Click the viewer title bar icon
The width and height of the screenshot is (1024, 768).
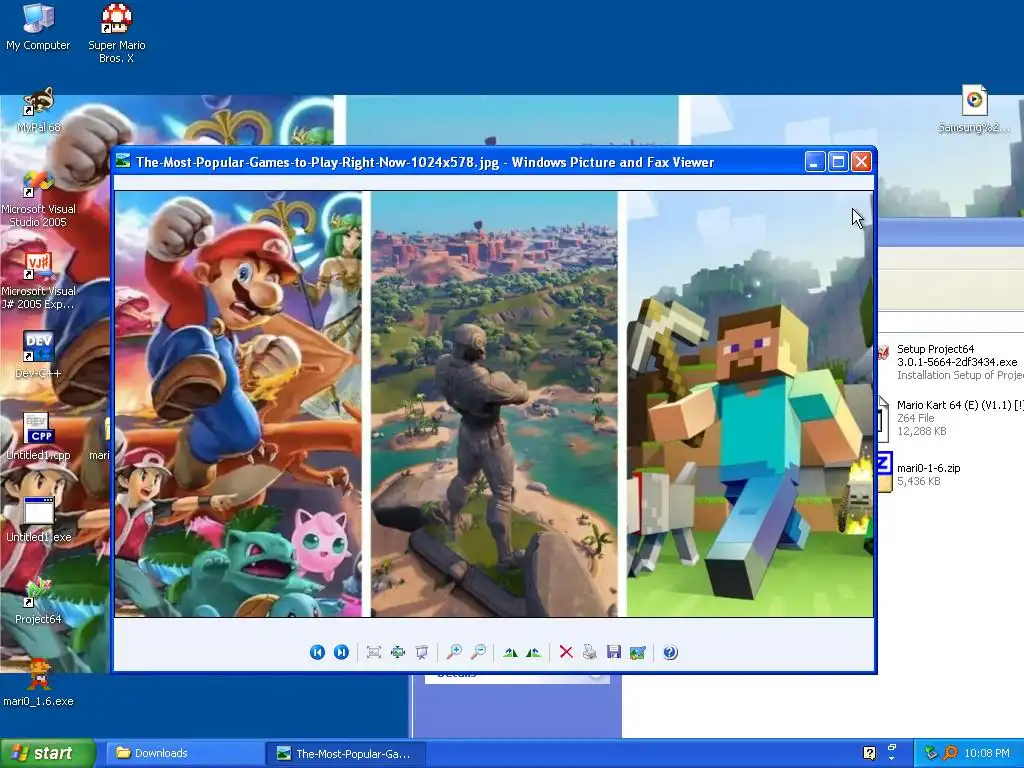tap(123, 161)
